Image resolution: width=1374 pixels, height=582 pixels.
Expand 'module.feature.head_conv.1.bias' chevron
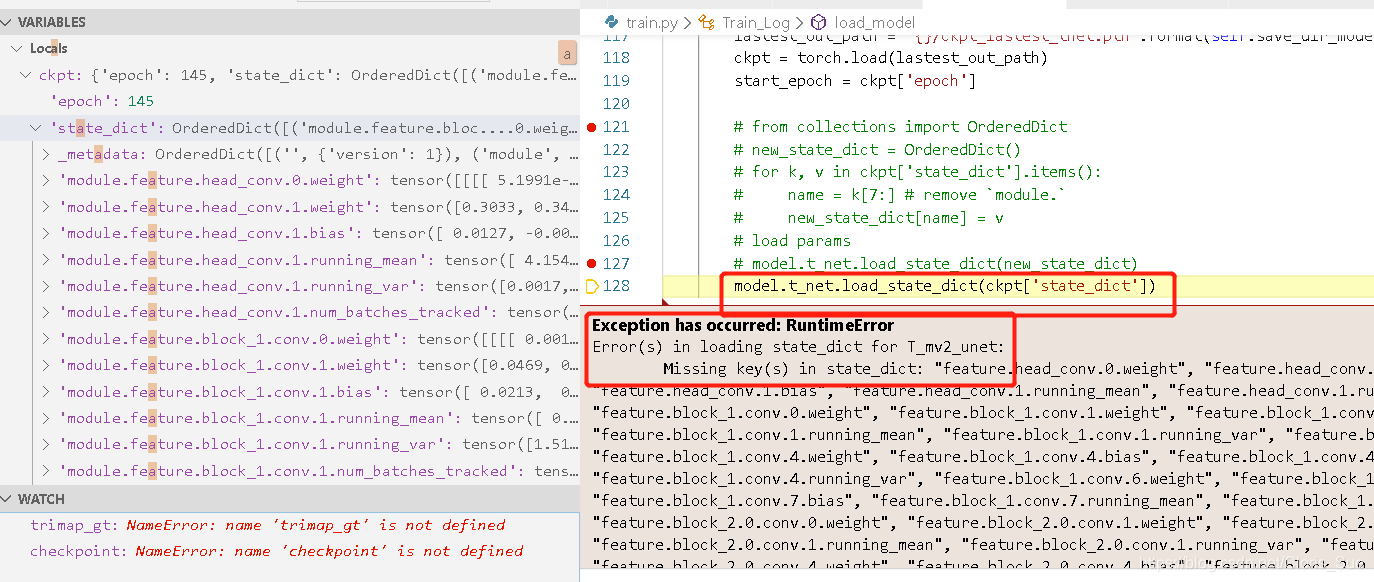46,233
